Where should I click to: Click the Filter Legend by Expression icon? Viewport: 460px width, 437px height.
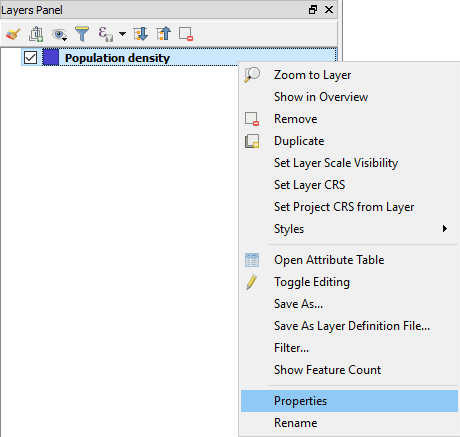coord(106,34)
